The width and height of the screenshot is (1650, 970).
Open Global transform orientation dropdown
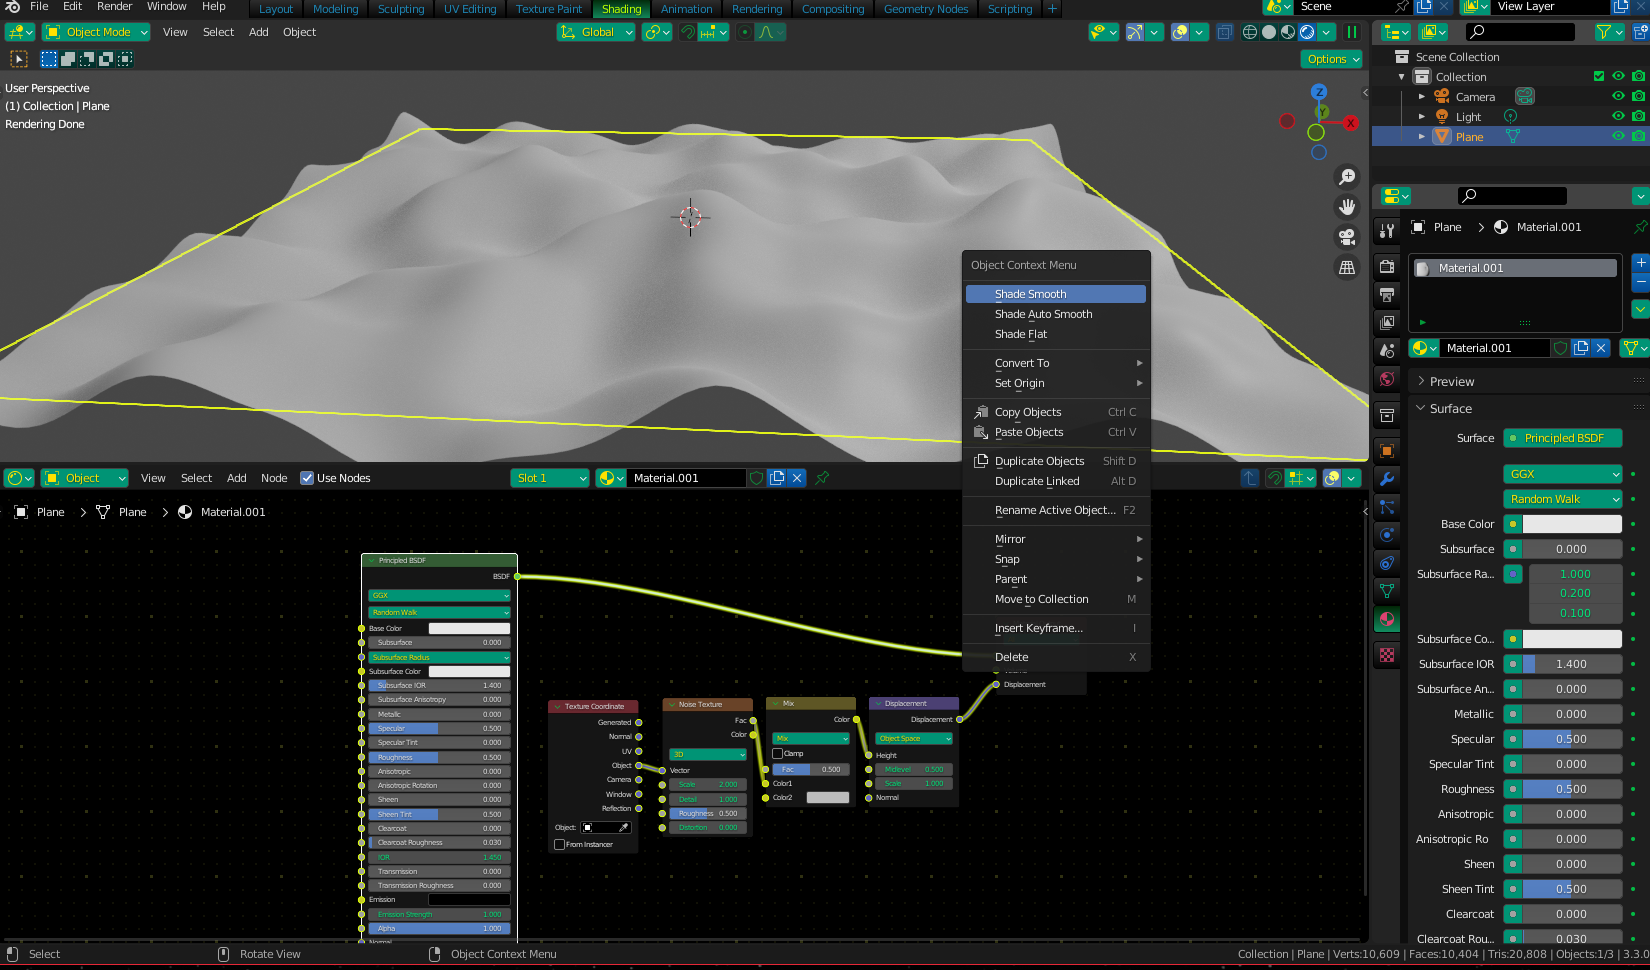click(596, 32)
